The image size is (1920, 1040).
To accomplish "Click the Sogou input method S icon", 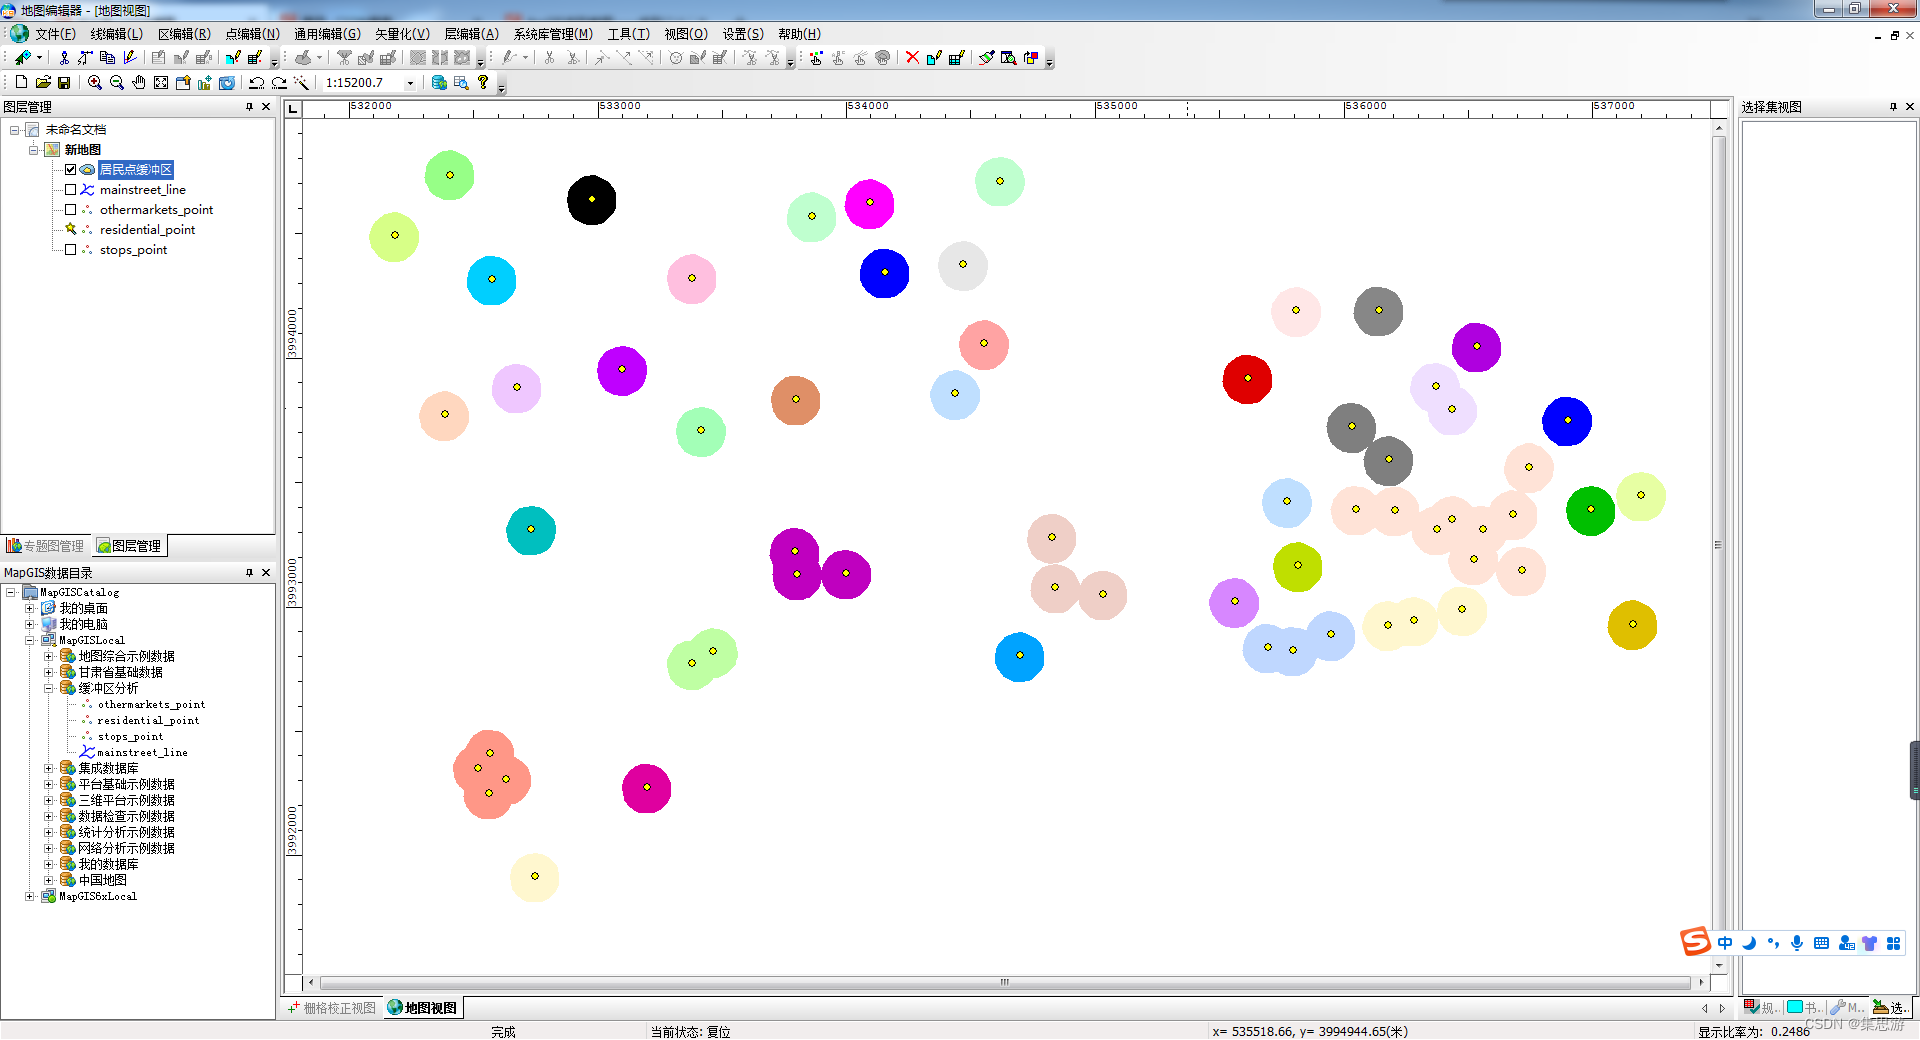I will click(x=1695, y=941).
